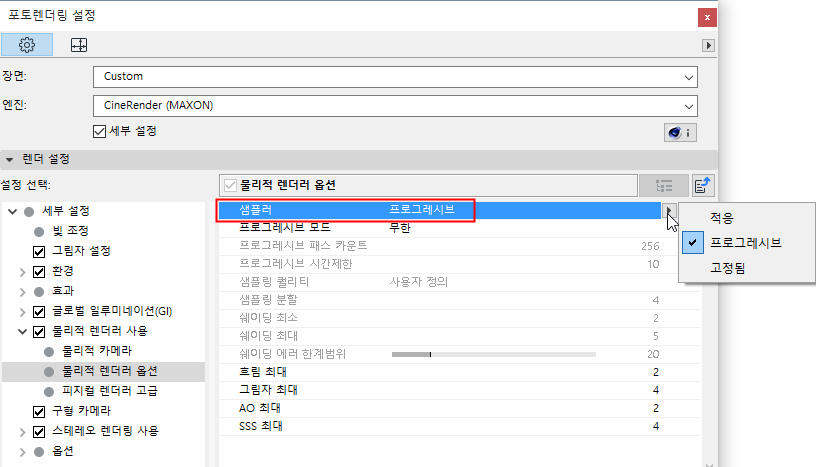Viewport: 816px width, 467px height.
Task: Select 빛 조정 in the settings tree
Action: tap(70, 231)
